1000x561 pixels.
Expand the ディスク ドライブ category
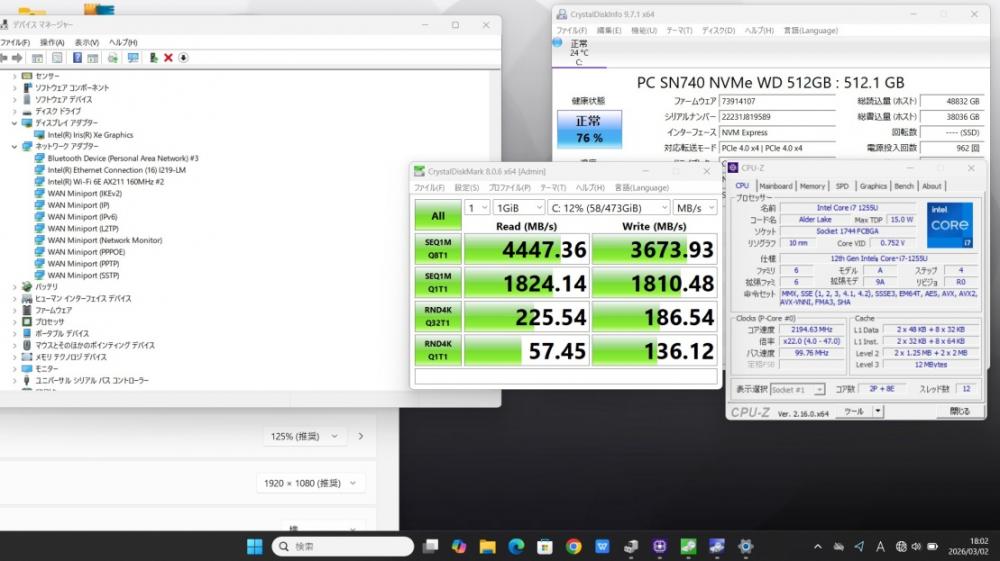point(14,111)
